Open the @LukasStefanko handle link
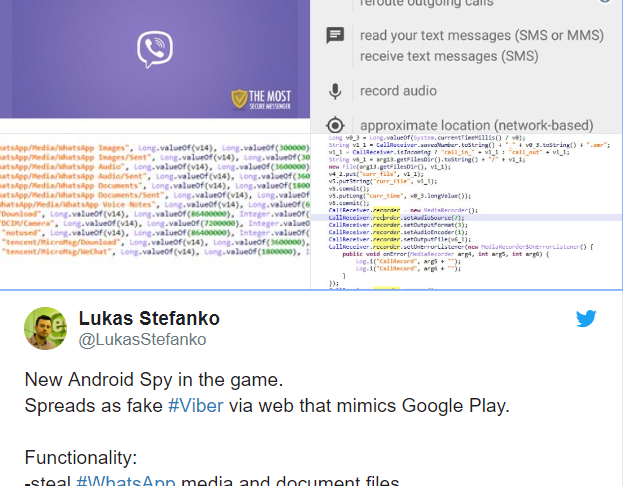 pyautogui.click(x=142, y=340)
